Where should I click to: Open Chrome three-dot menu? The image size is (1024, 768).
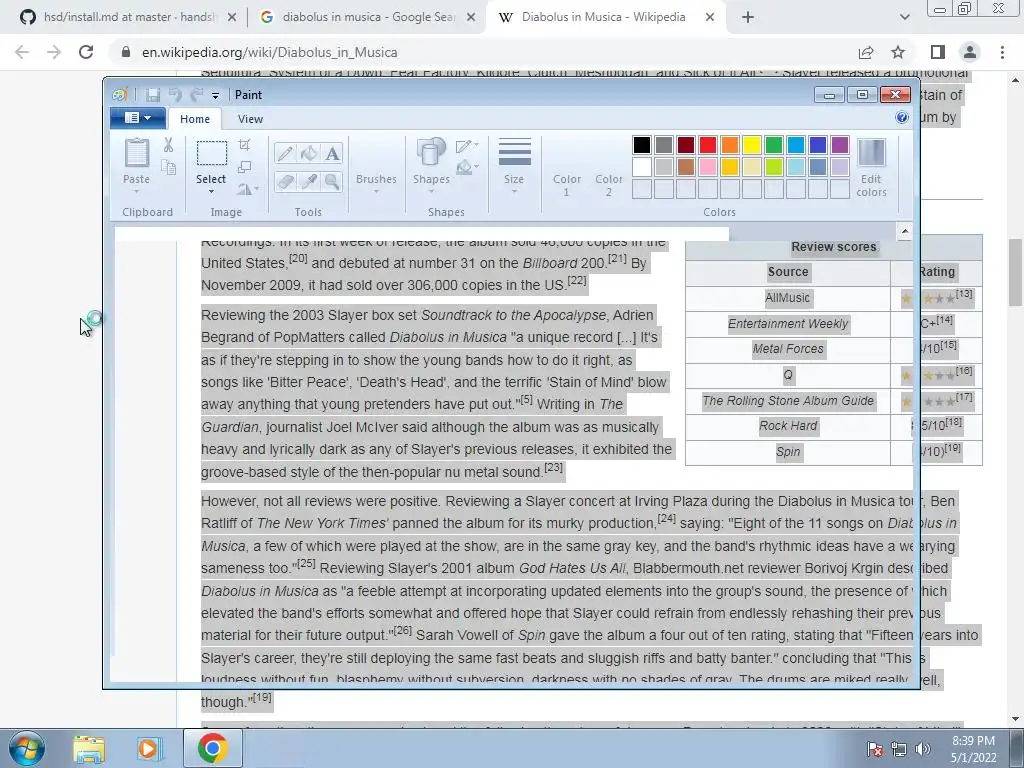click(1002, 52)
